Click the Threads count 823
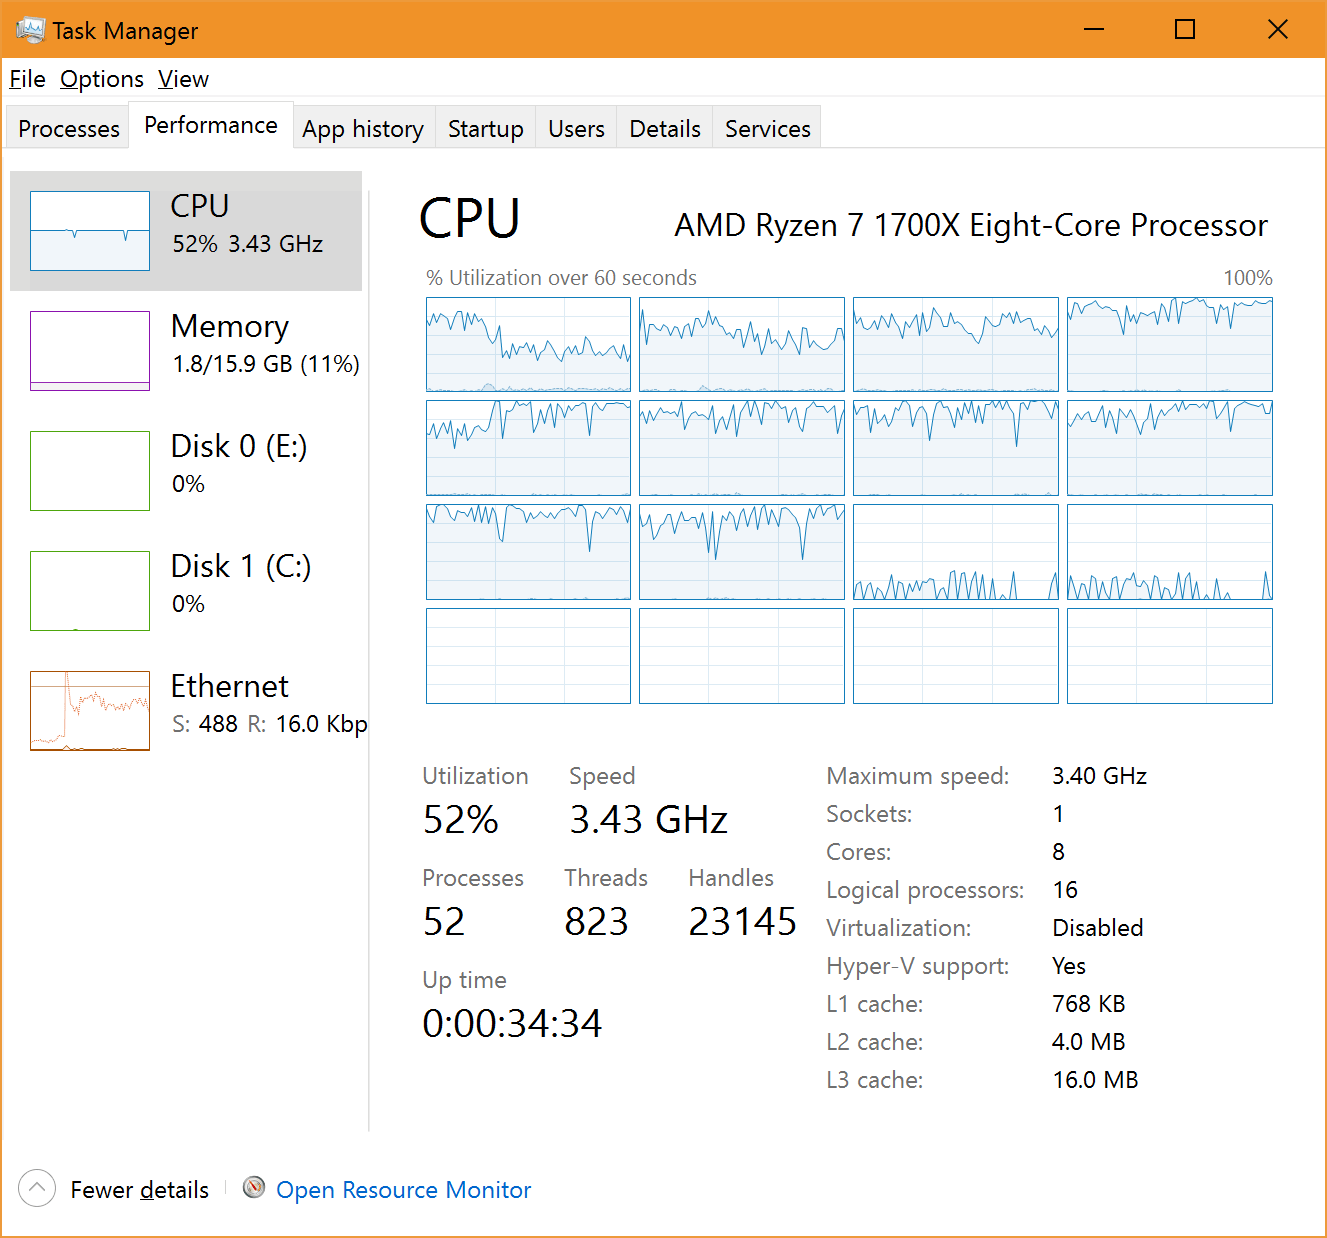The height and width of the screenshot is (1238, 1327). click(597, 922)
